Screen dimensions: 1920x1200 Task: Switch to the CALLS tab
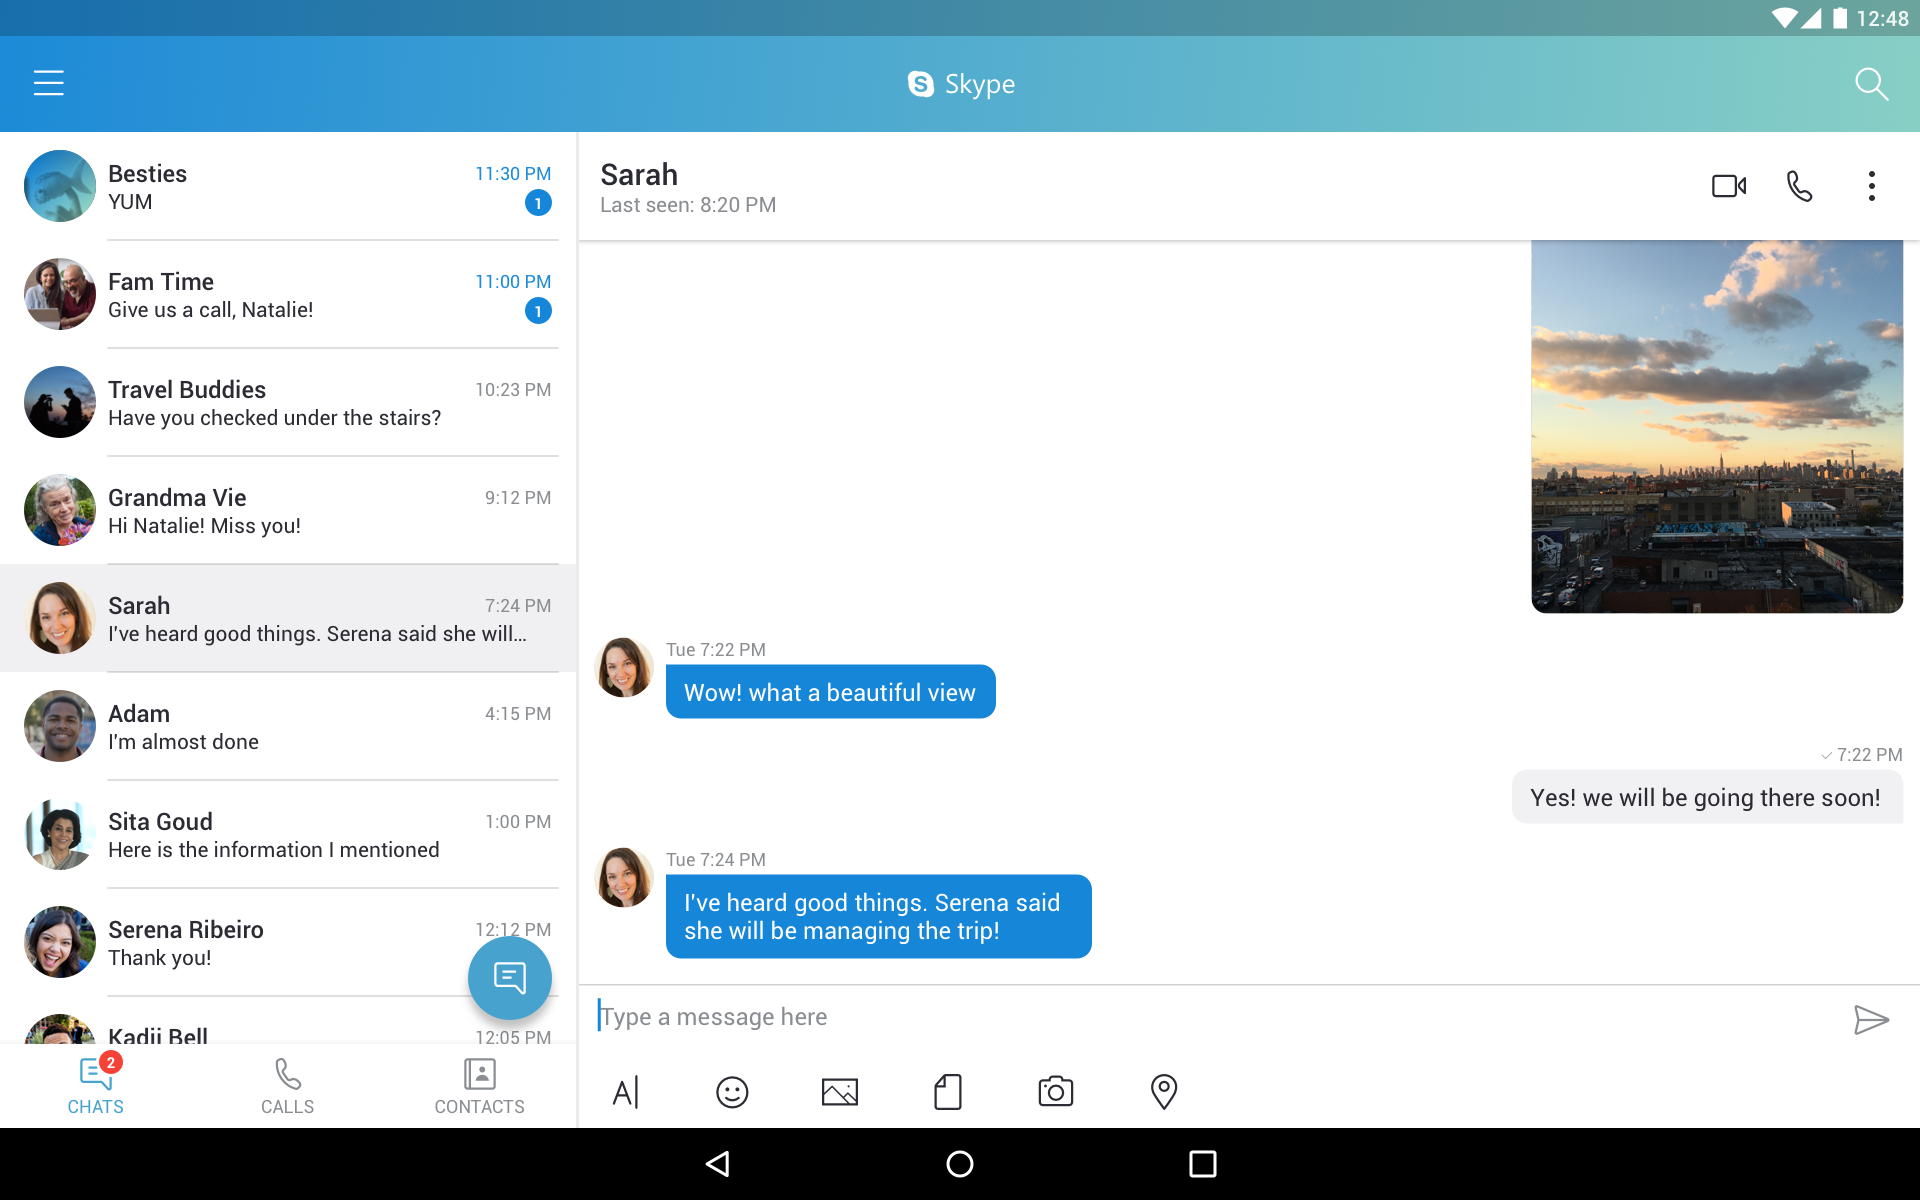click(286, 1085)
